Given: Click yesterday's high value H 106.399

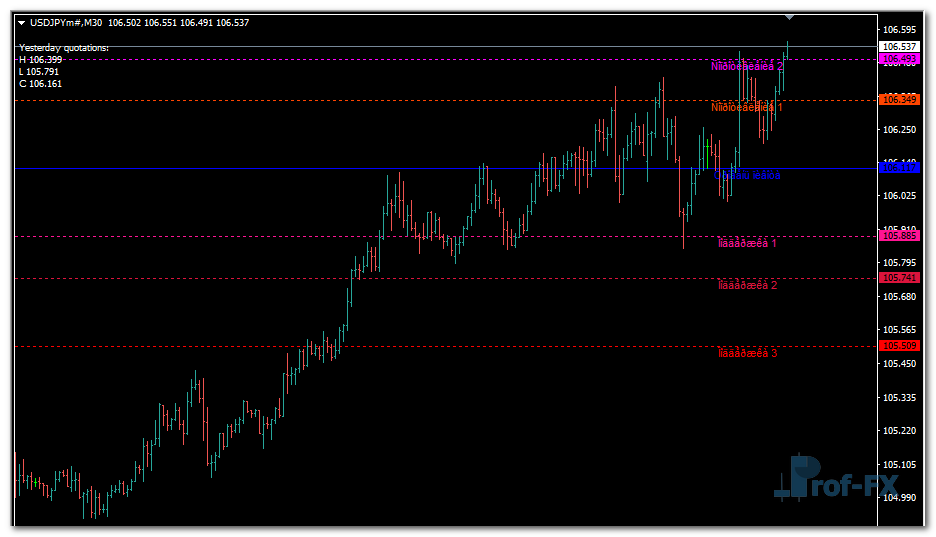Looking at the screenshot, I should 39,60.
